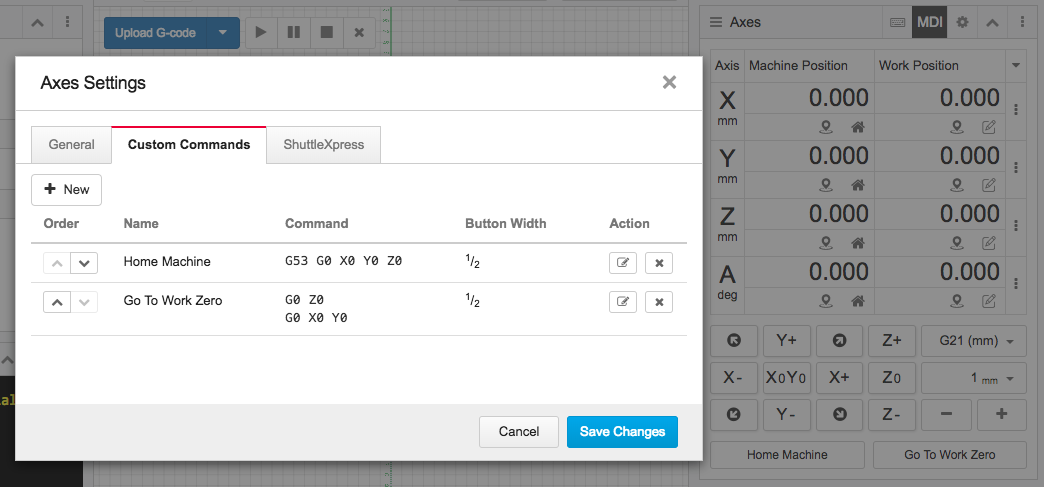
Task: Move Go To Work Zero up
Action: 57,302
